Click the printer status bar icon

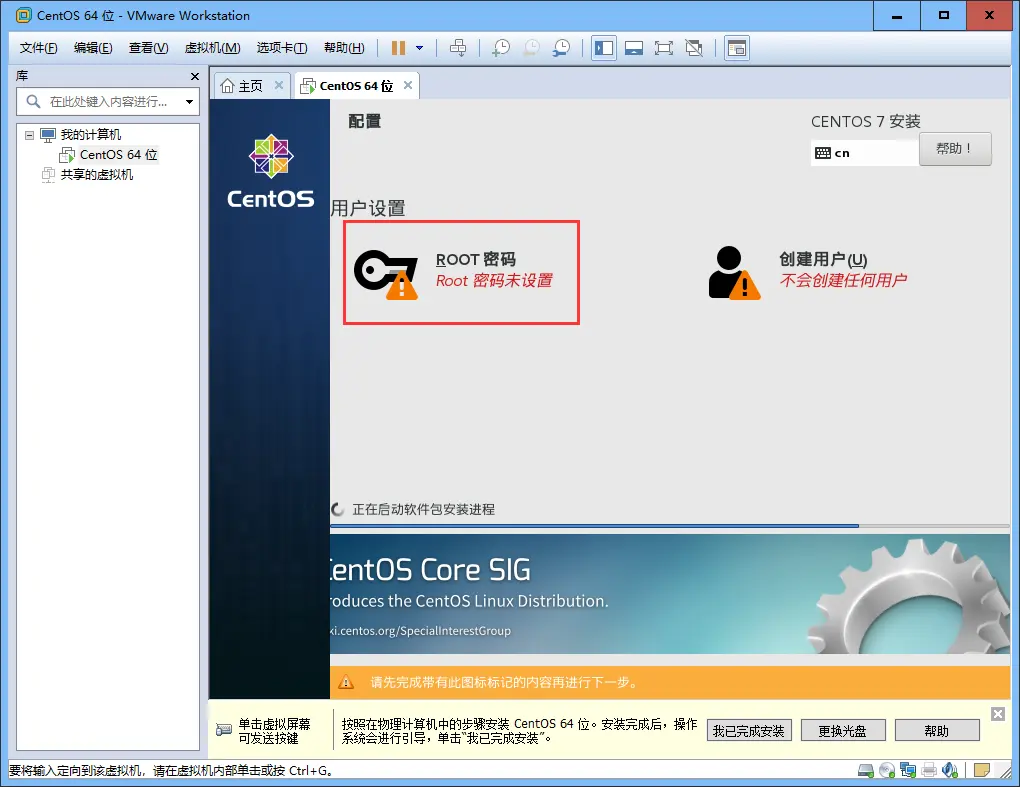click(929, 771)
